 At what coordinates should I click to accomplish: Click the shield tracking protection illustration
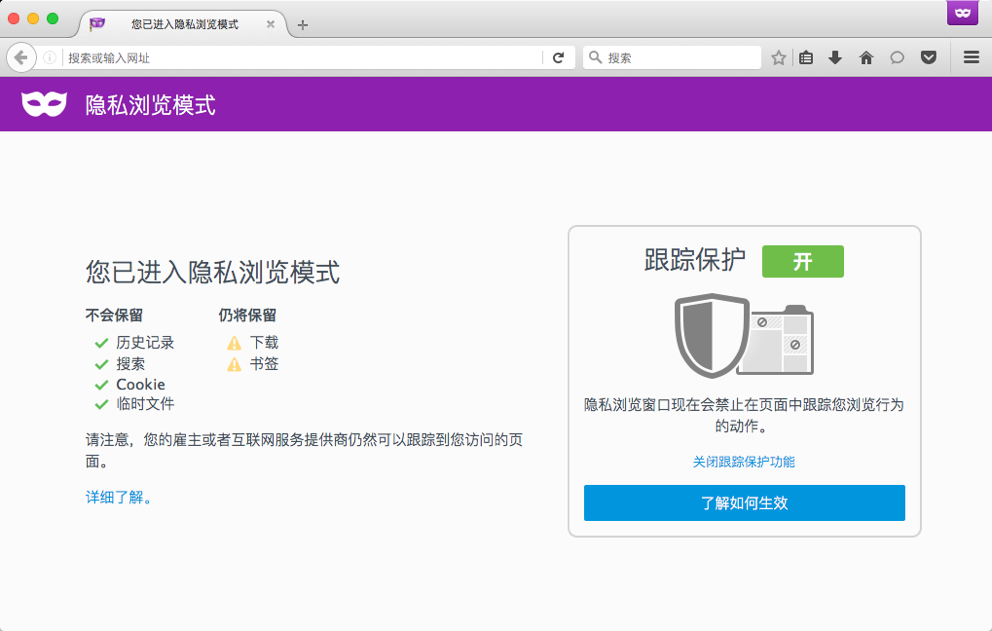[x=744, y=335]
